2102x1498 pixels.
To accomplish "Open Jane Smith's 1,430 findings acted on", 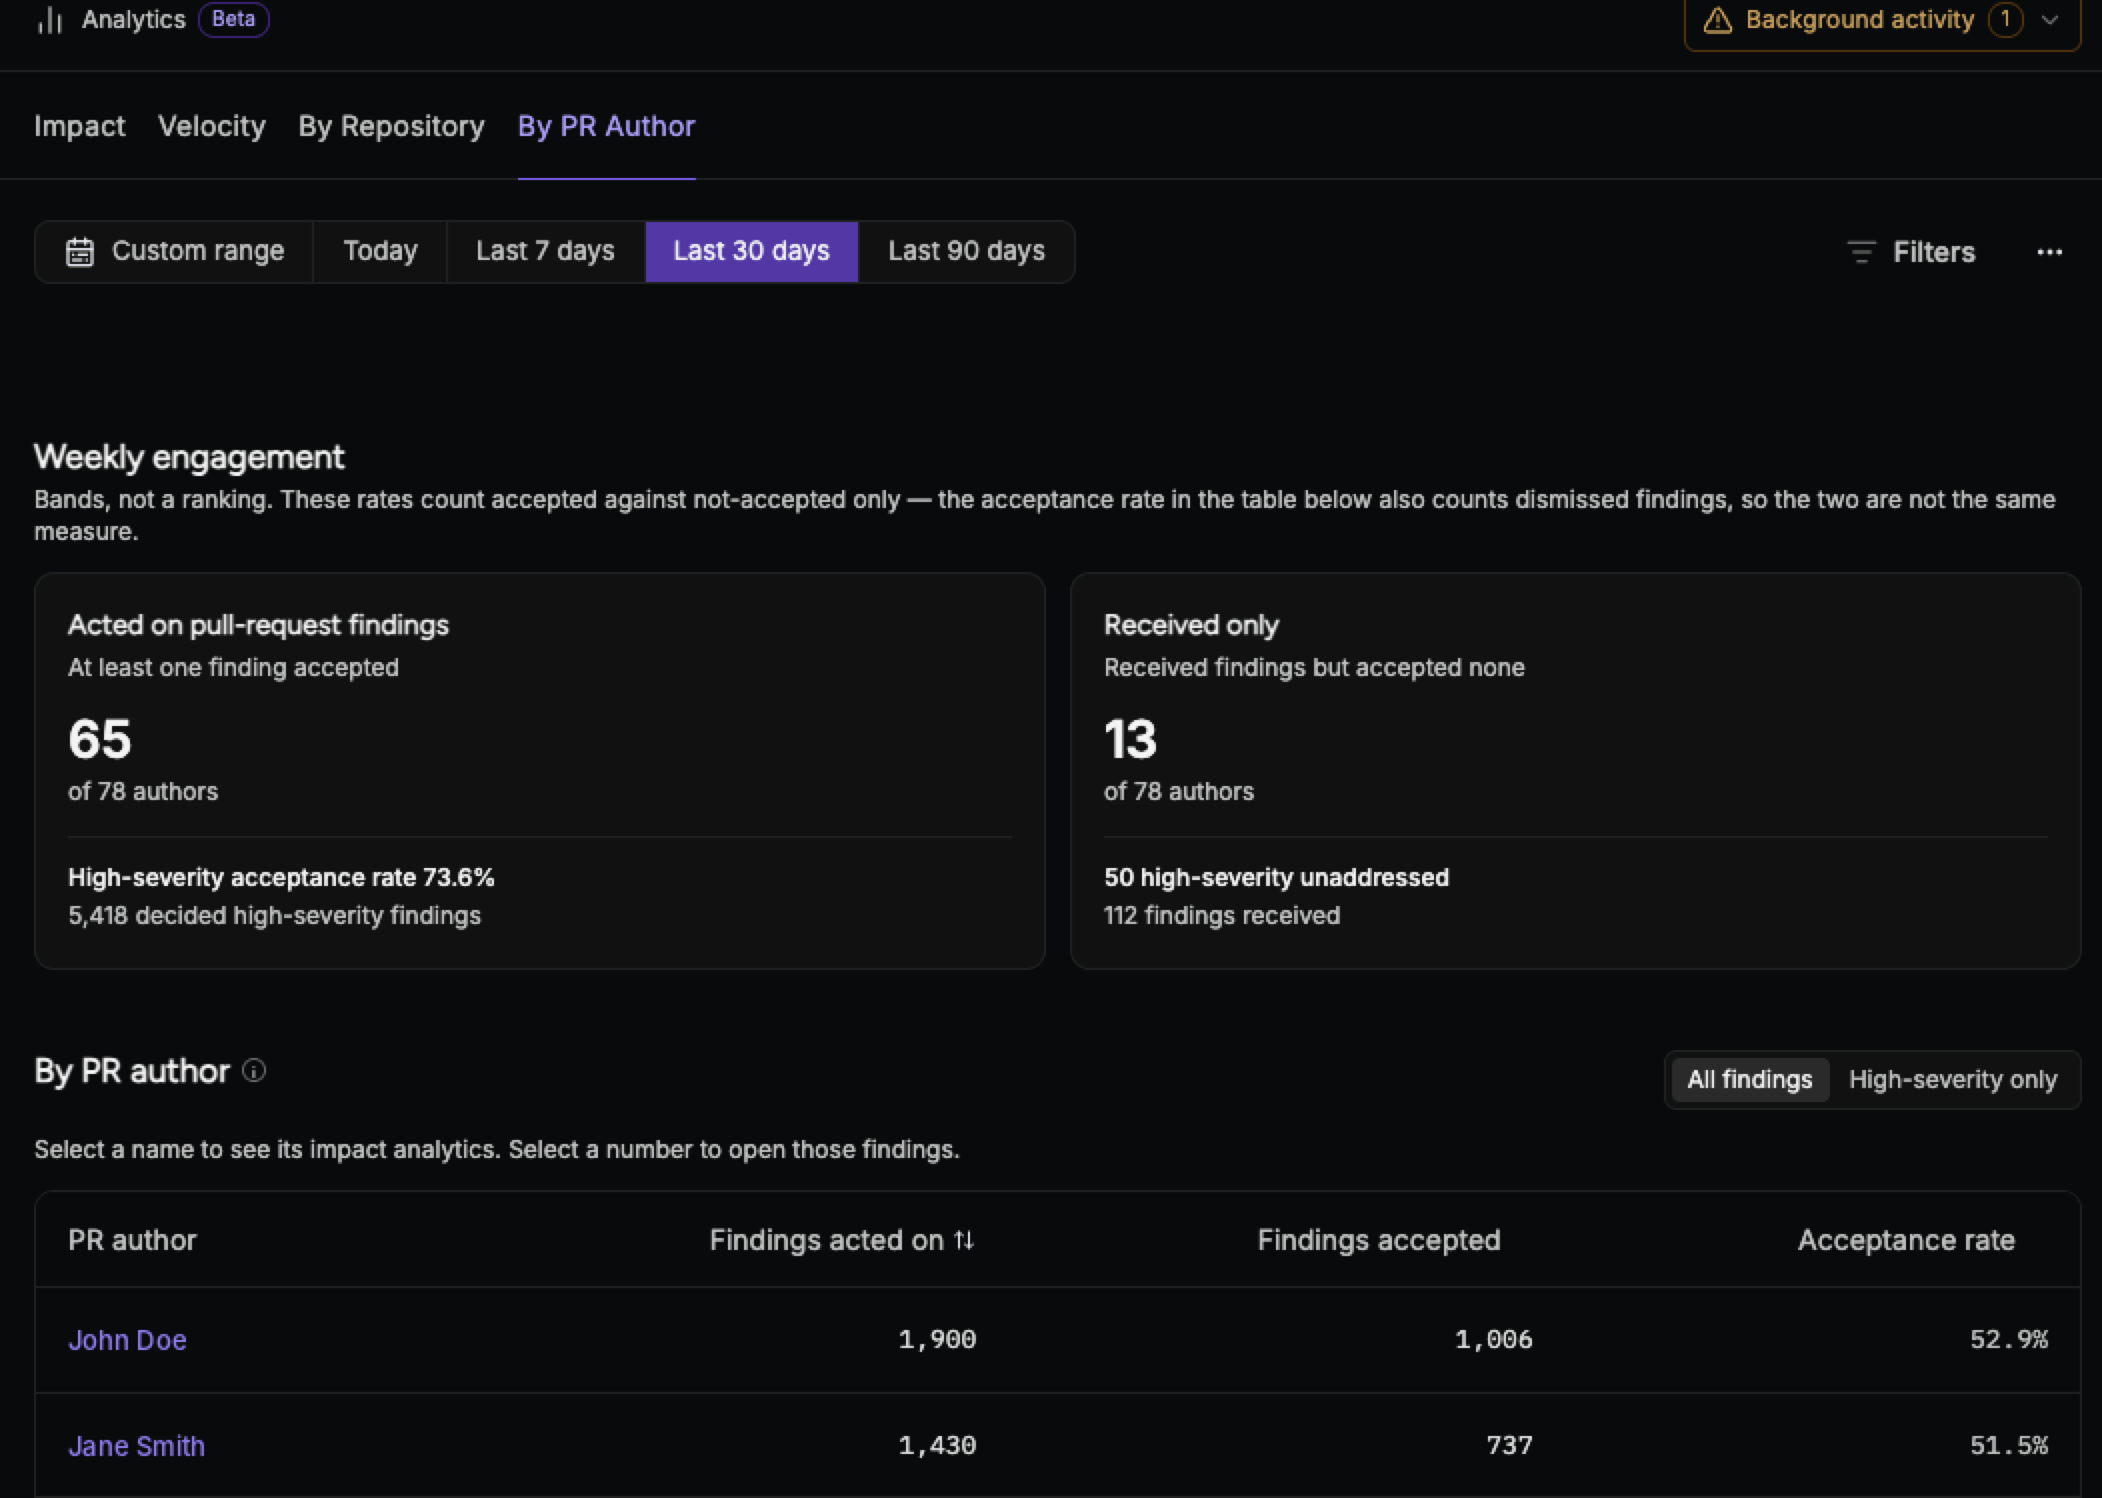I will (937, 1446).
